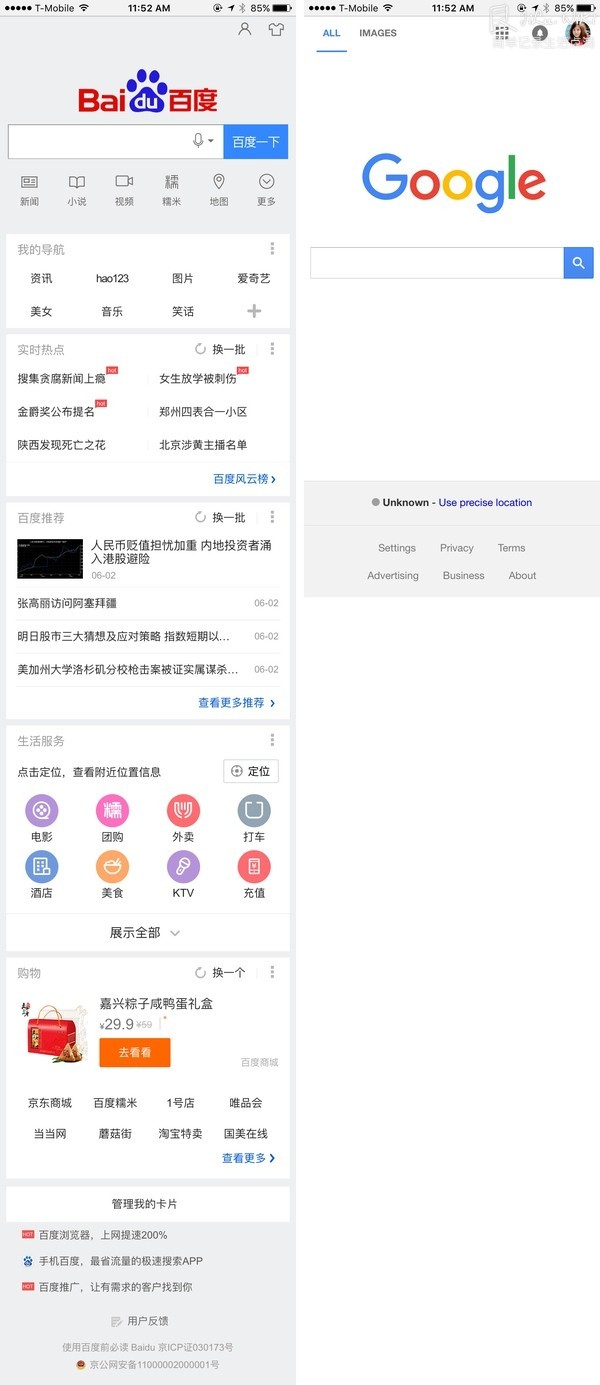Open 购物 card options menu
This screenshot has width=600, height=1385.
click(272, 972)
